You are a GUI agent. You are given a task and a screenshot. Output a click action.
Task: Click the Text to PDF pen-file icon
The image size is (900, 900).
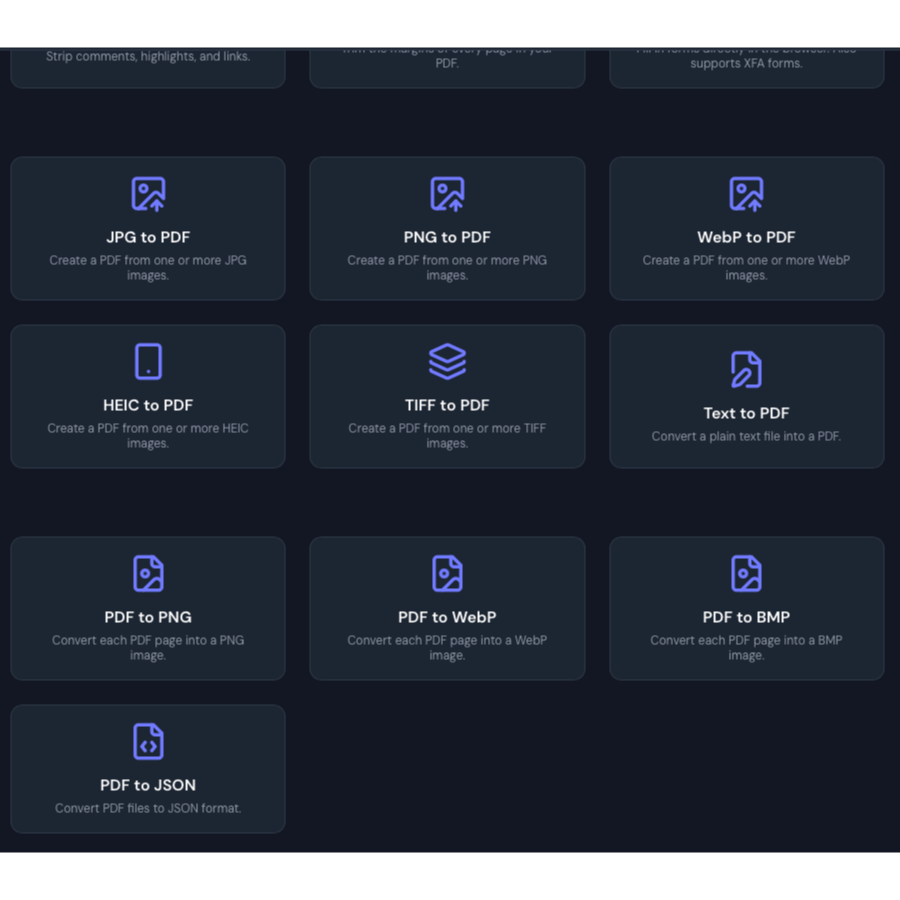click(x=746, y=370)
